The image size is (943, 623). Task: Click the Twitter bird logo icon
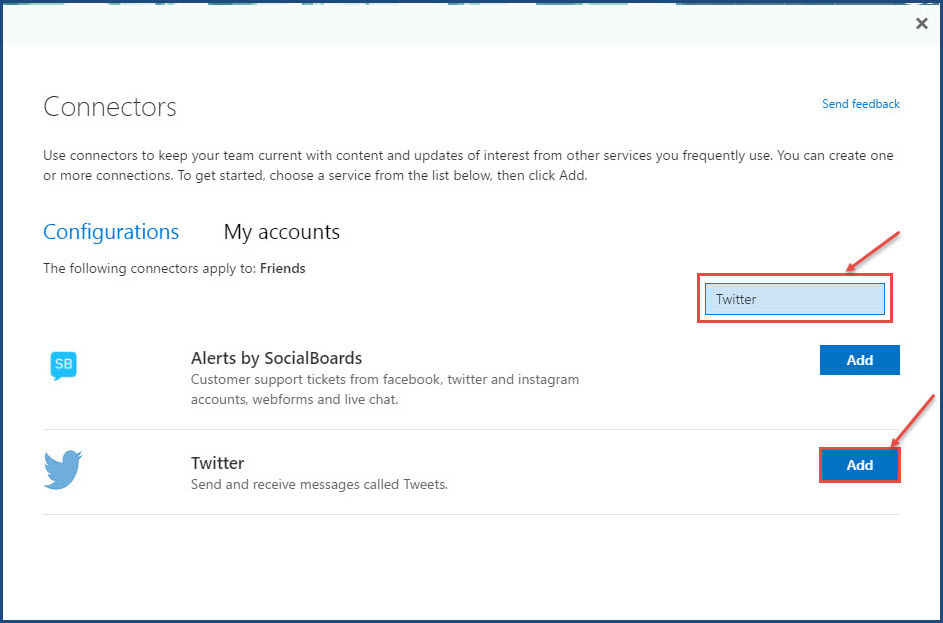(63, 469)
